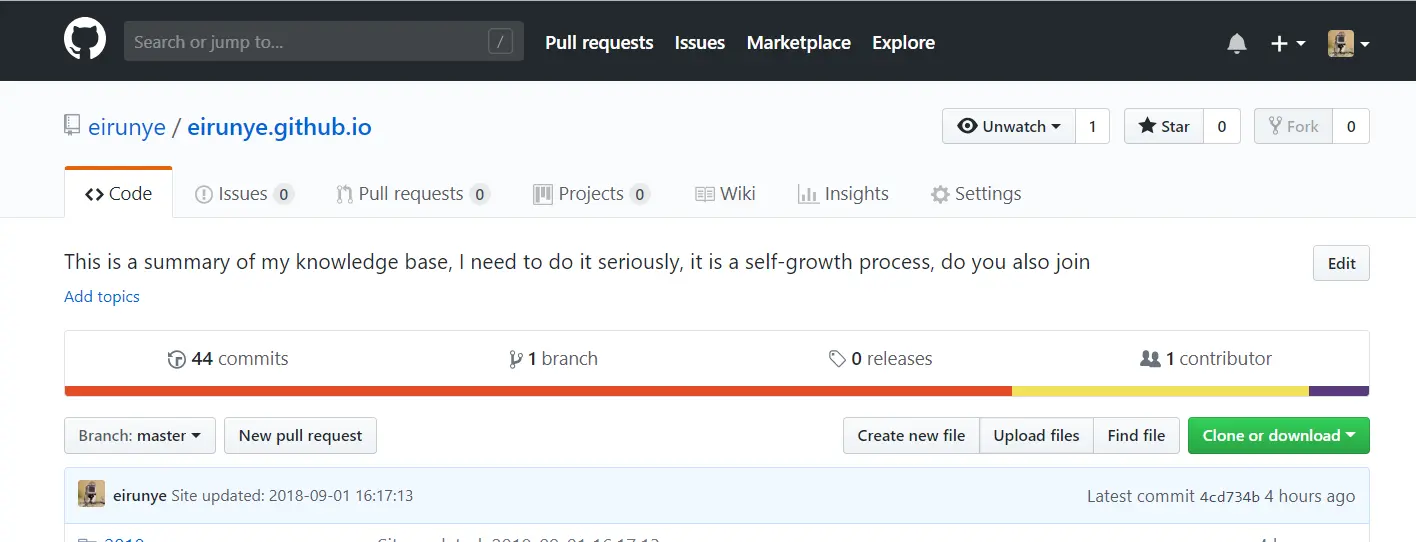Click the purple language bar segment
The image size is (1416, 542).
click(1339, 391)
